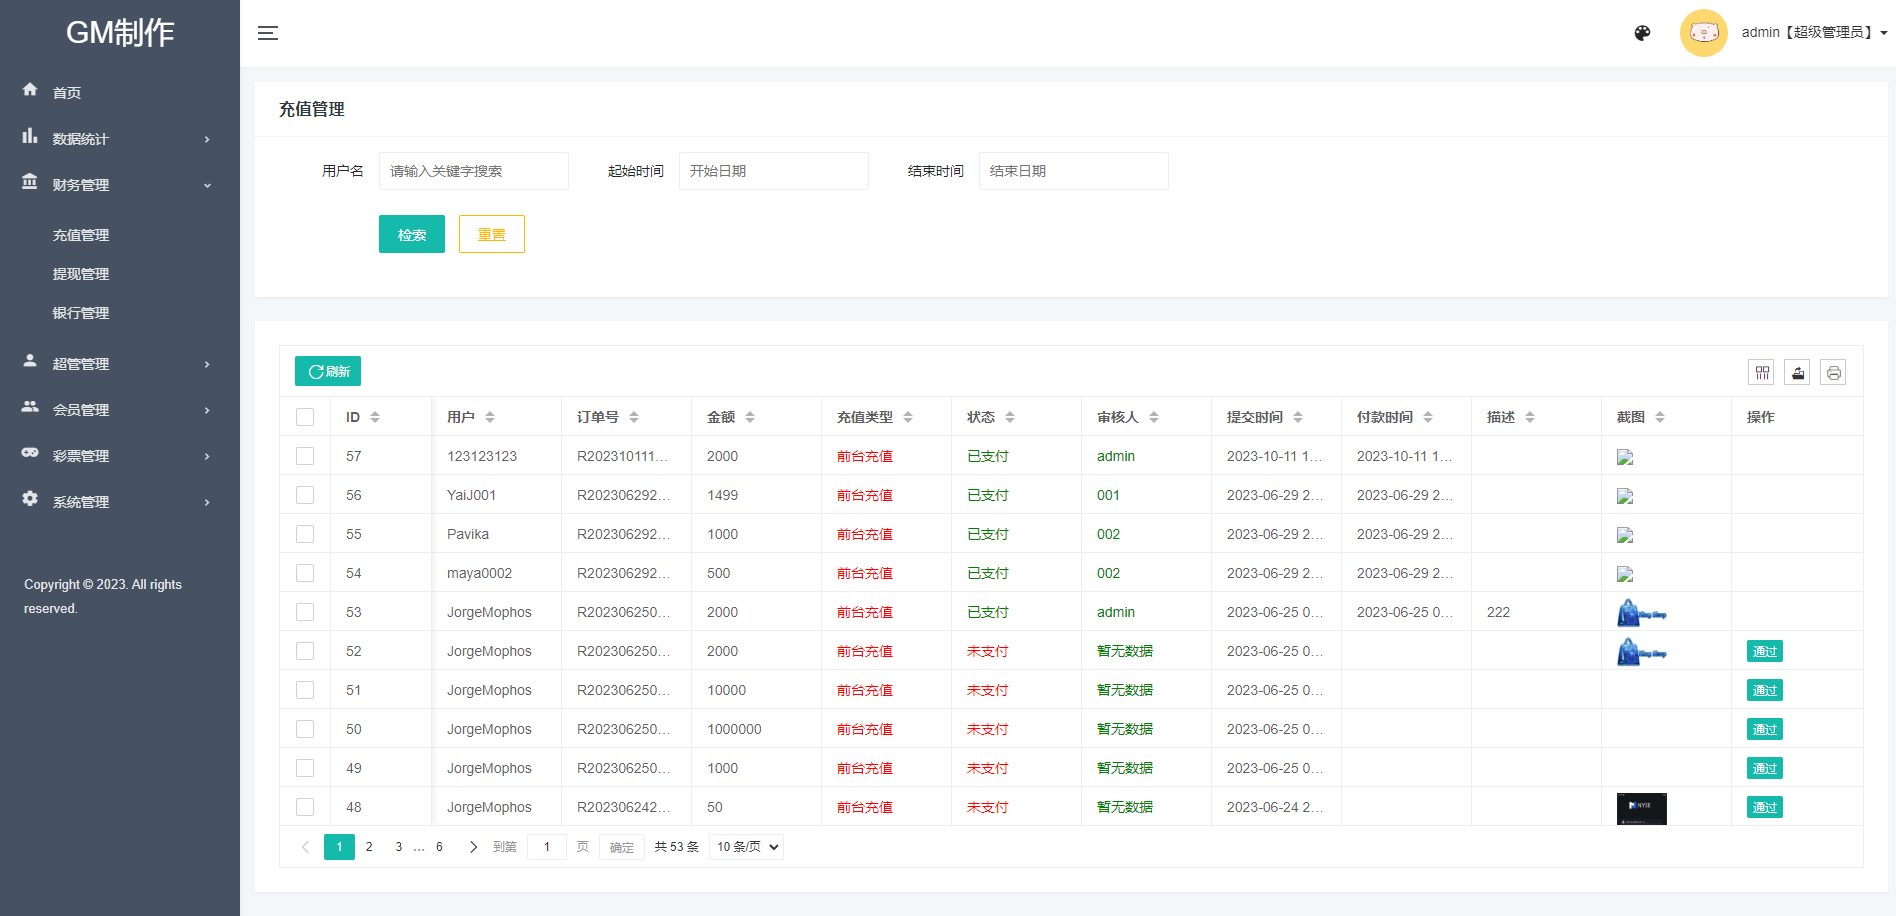Expand the 数据统计 sidebar menu

click(x=120, y=139)
